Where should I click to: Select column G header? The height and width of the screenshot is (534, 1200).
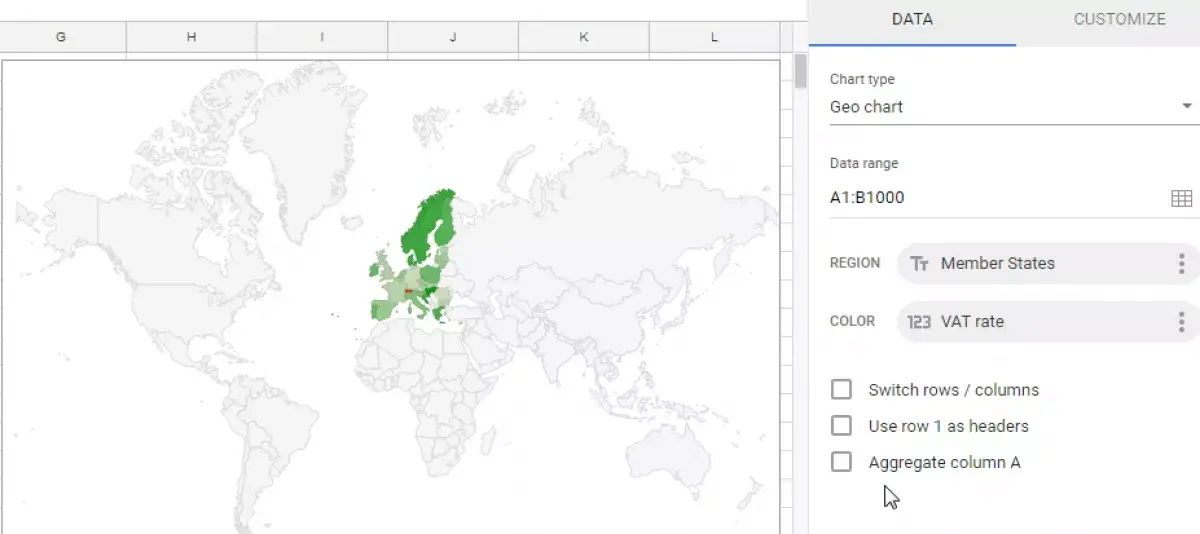point(61,37)
